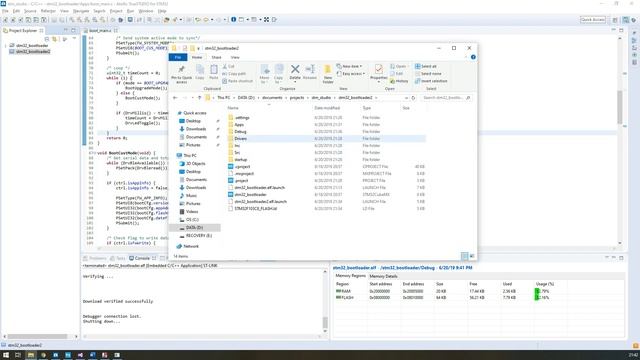Create a New folder from the ribbon
Screen dimensions: 640x360
tap(328, 74)
